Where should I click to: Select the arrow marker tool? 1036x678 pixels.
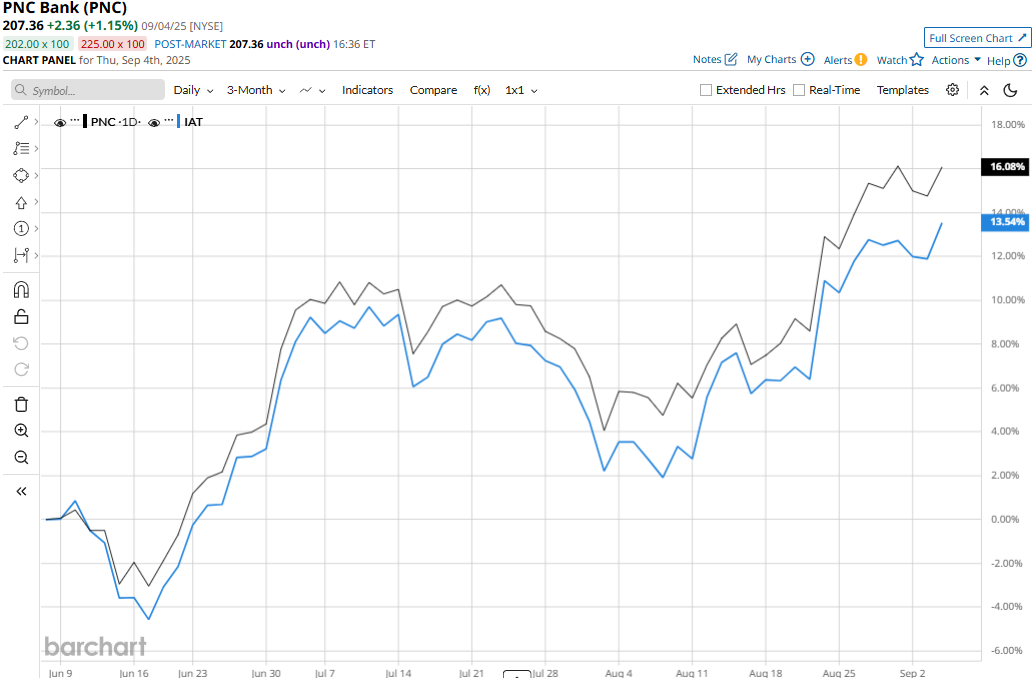click(21, 202)
